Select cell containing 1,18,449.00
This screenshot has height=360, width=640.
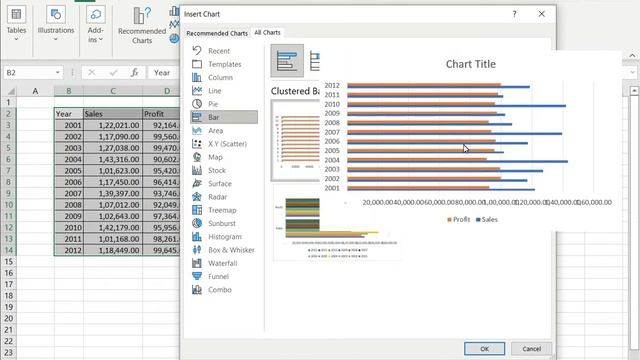click(x=113, y=250)
